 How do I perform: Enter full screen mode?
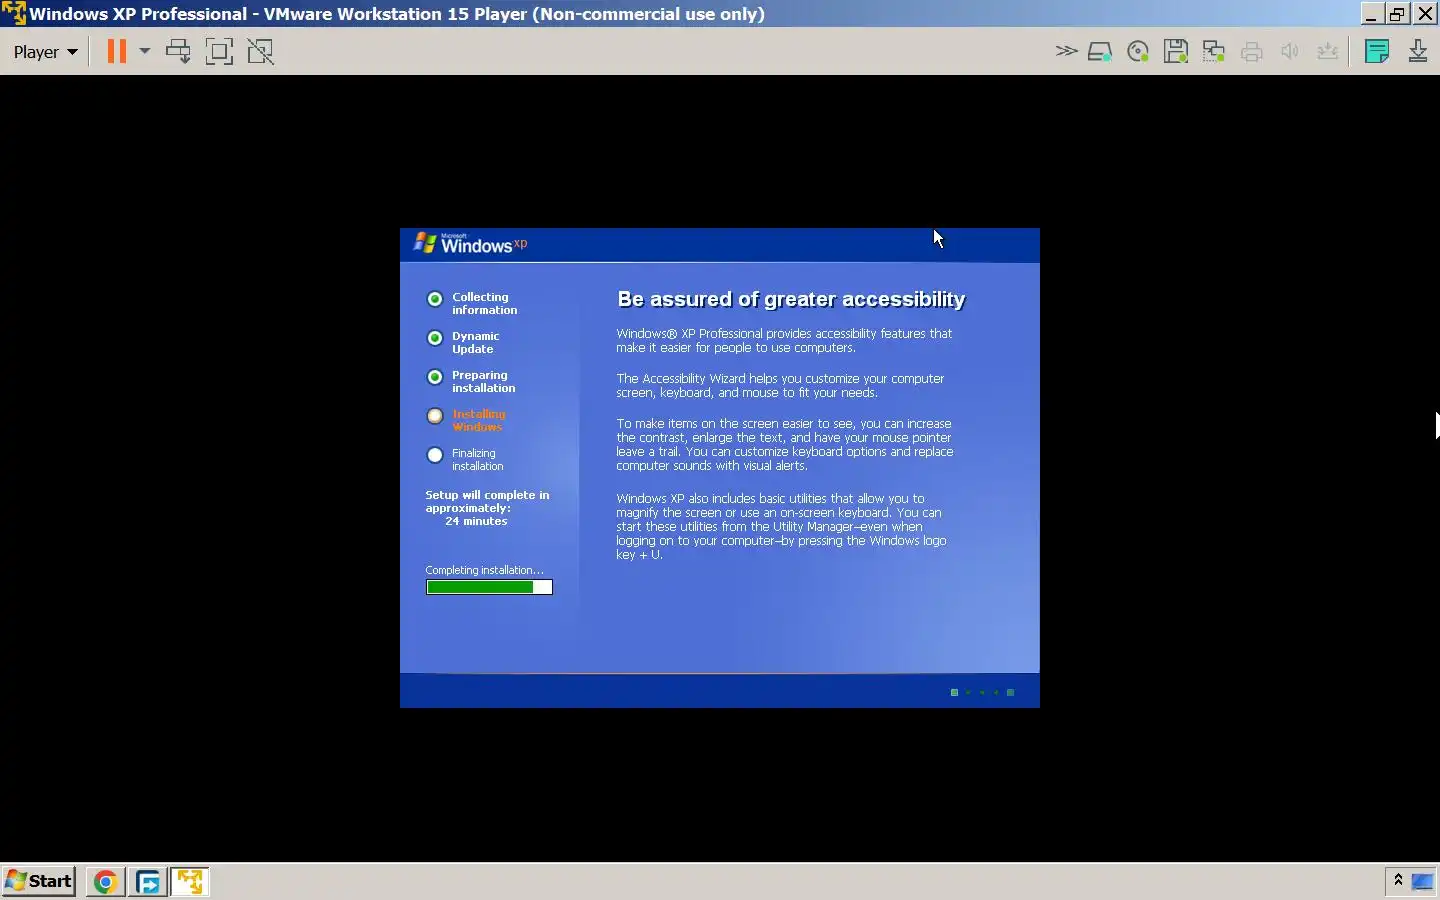(x=219, y=51)
